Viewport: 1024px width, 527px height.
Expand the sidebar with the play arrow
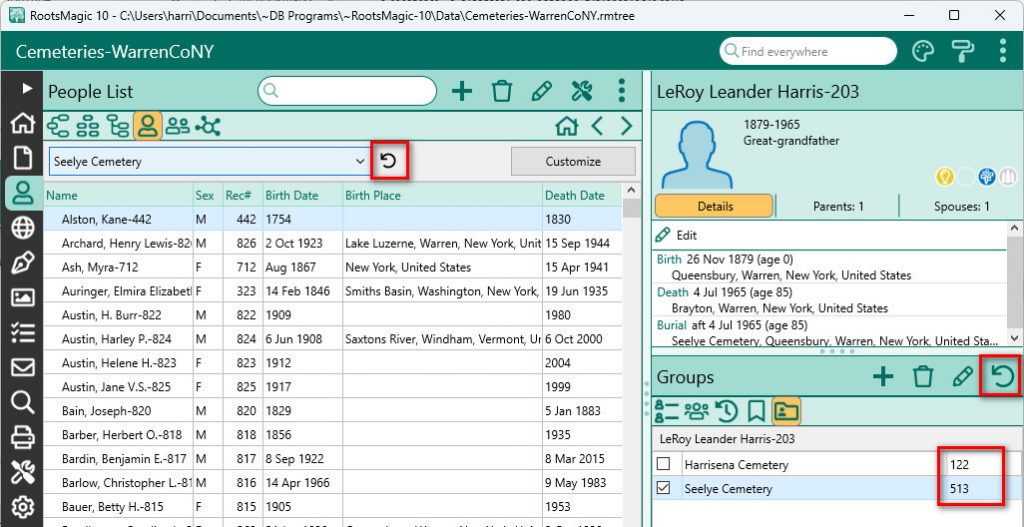tap(26, 88)
